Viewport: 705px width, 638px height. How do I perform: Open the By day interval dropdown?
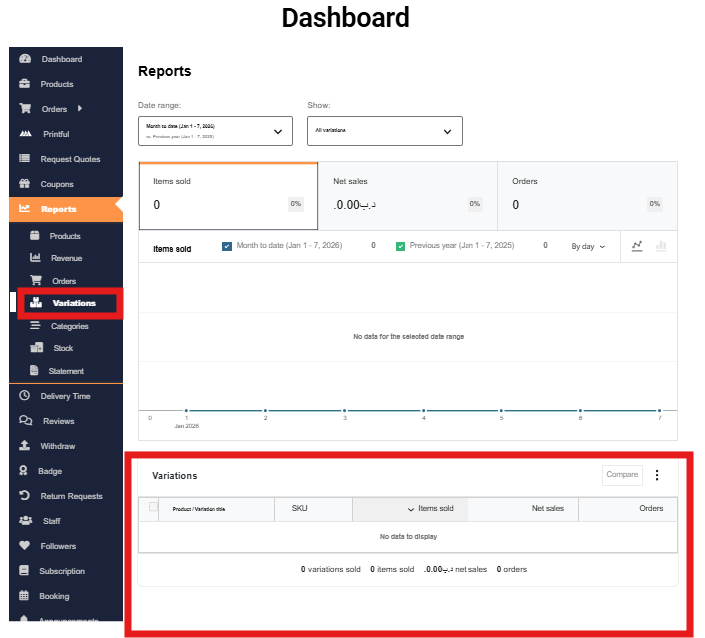(588, 246)
